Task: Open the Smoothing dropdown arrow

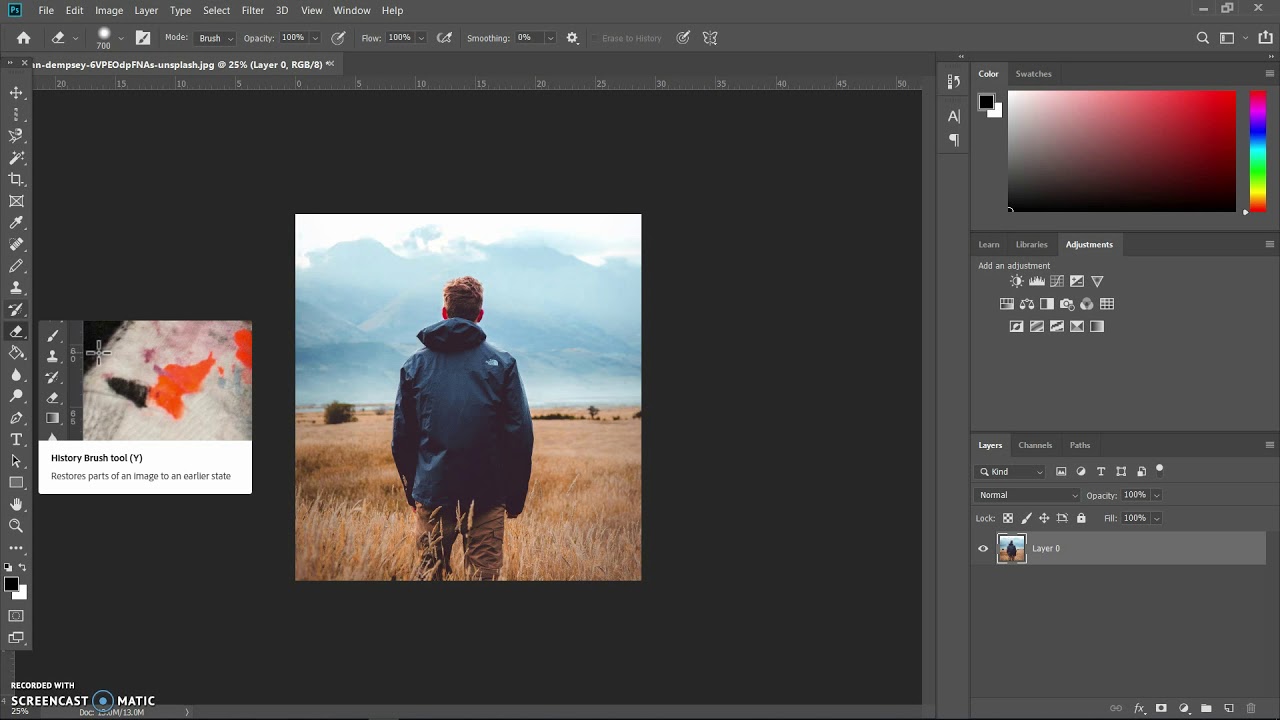Action: (550, 38)
